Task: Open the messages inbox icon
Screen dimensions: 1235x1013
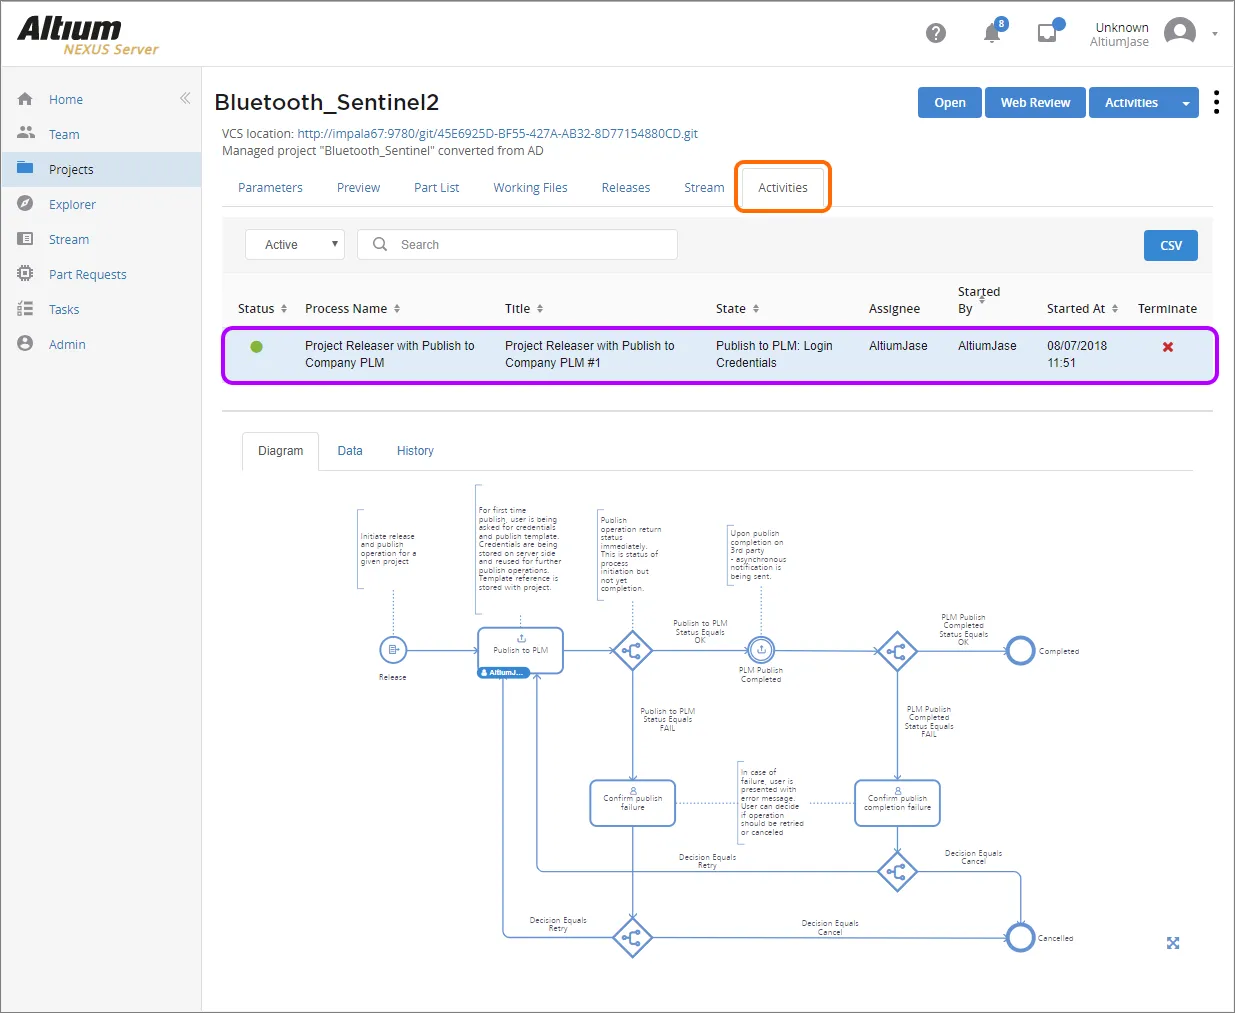Action: click(1047, 33)
